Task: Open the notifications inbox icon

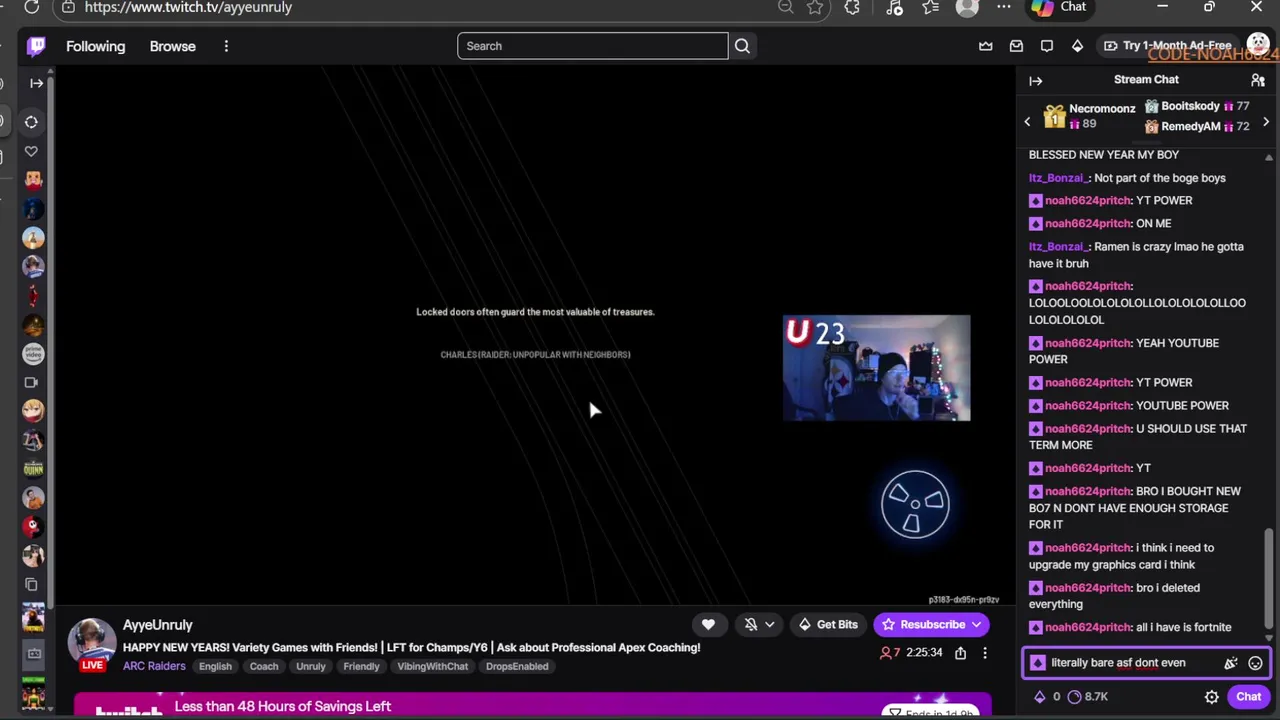Action: click(x=1016, y=46)
